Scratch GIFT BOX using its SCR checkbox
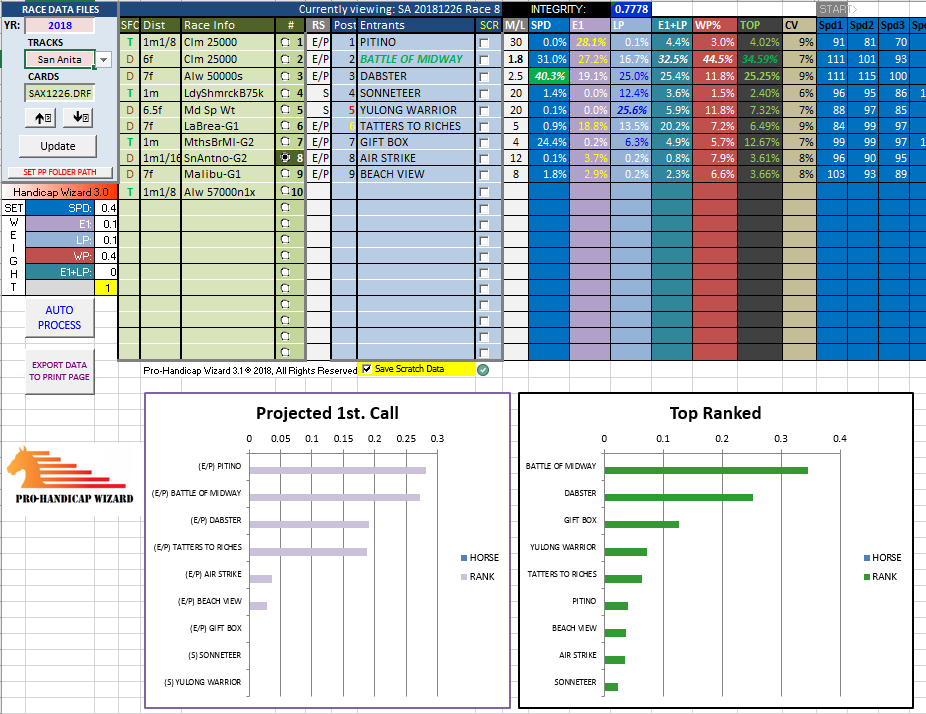 [x=485, y=142]
